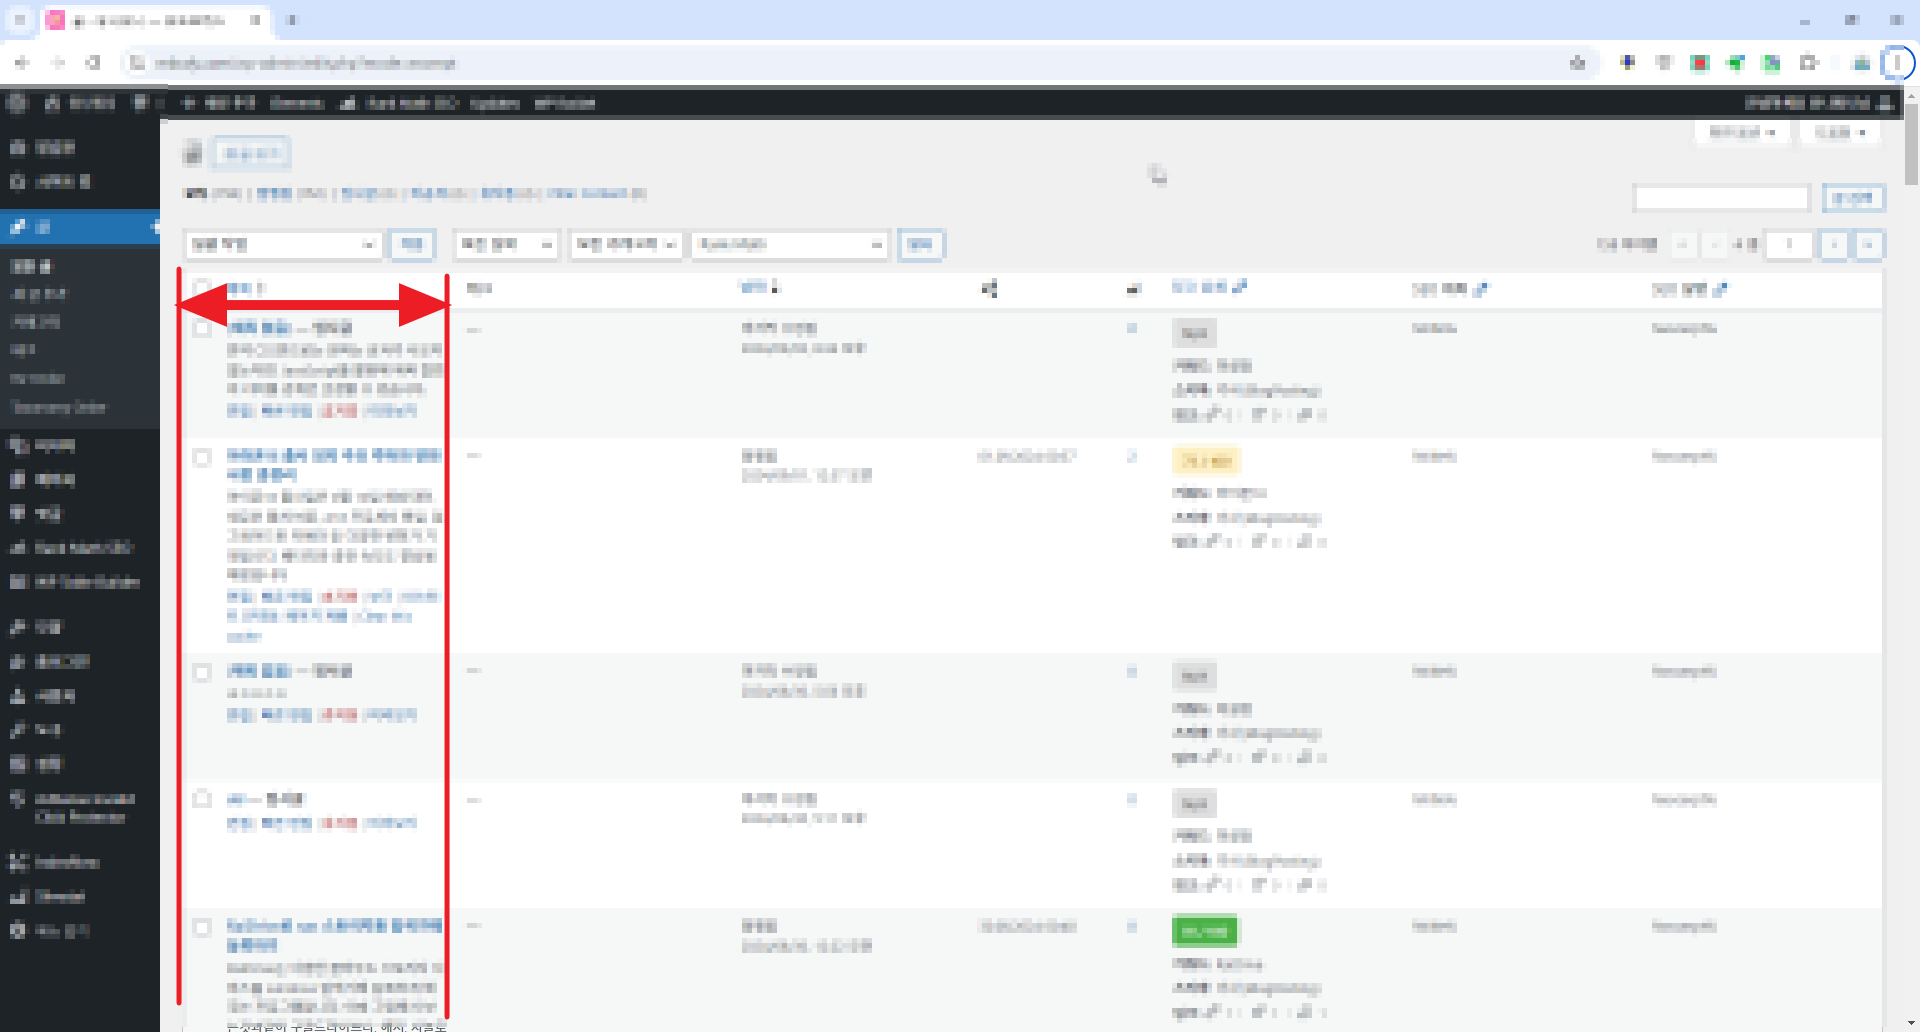Open the WPCode item in the admin bar
Image resolution: width=1920 pixels, height=1032 pixels.
tap(564, 102)
